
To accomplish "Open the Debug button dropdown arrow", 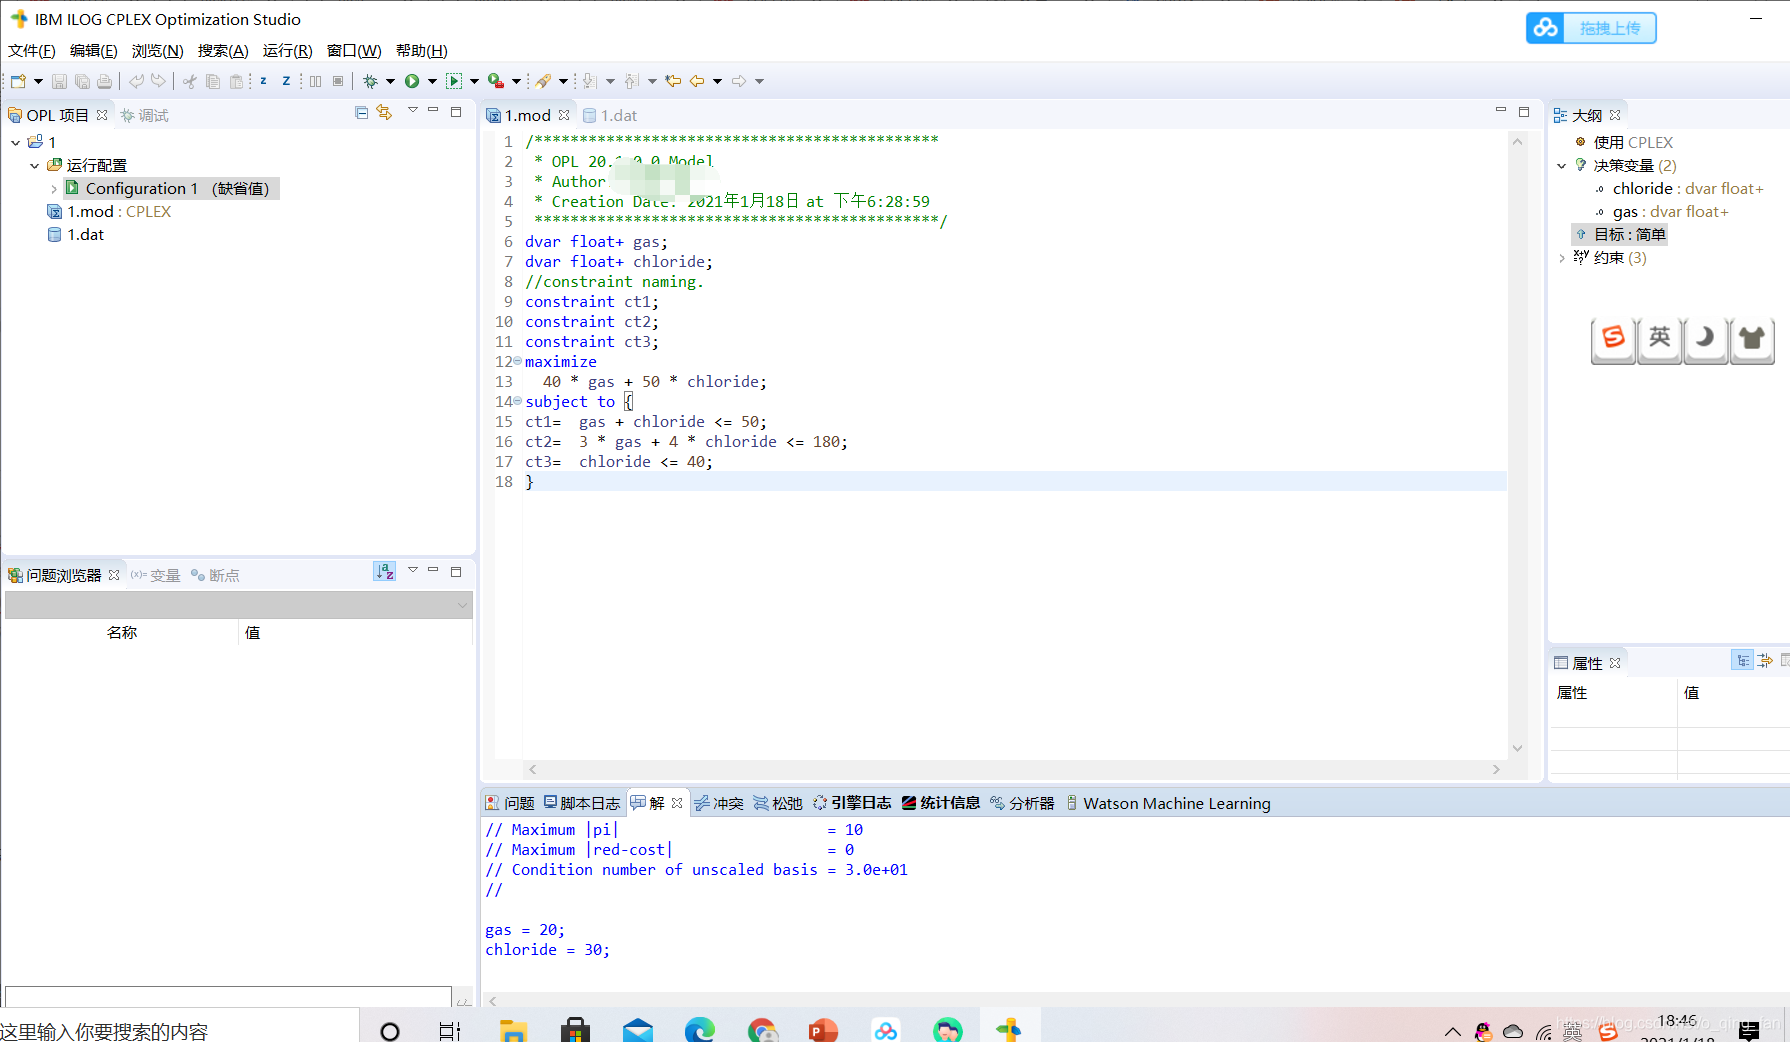I will (390, 81).
